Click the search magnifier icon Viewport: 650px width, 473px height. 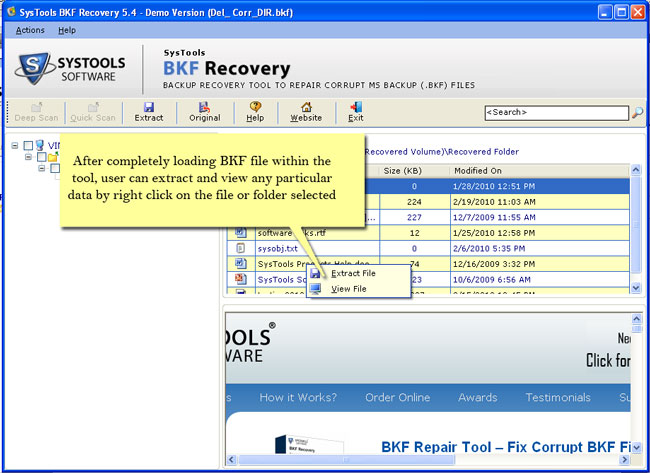pos(637,113)
